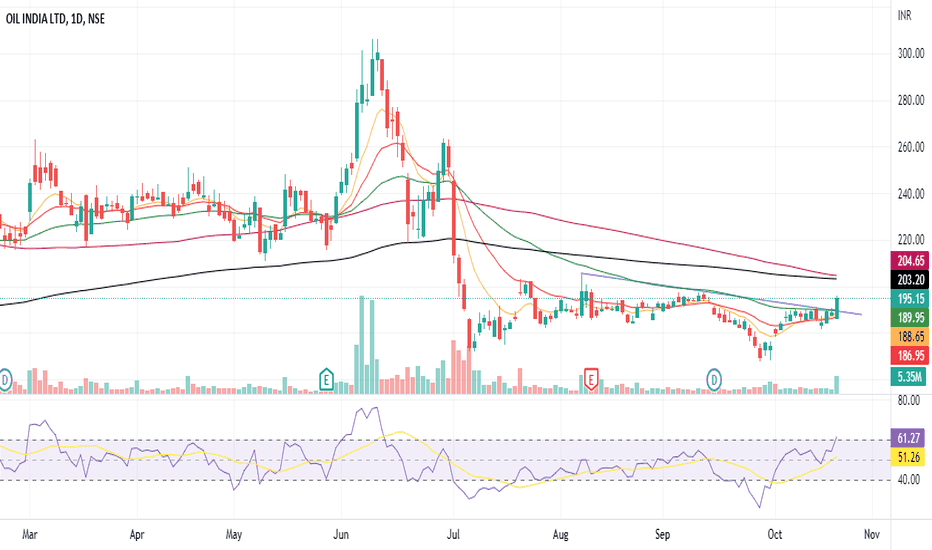Click the purple 61.27 RSI value label
932x550 pixels.
pyautogui.click(x=908, y=438)
